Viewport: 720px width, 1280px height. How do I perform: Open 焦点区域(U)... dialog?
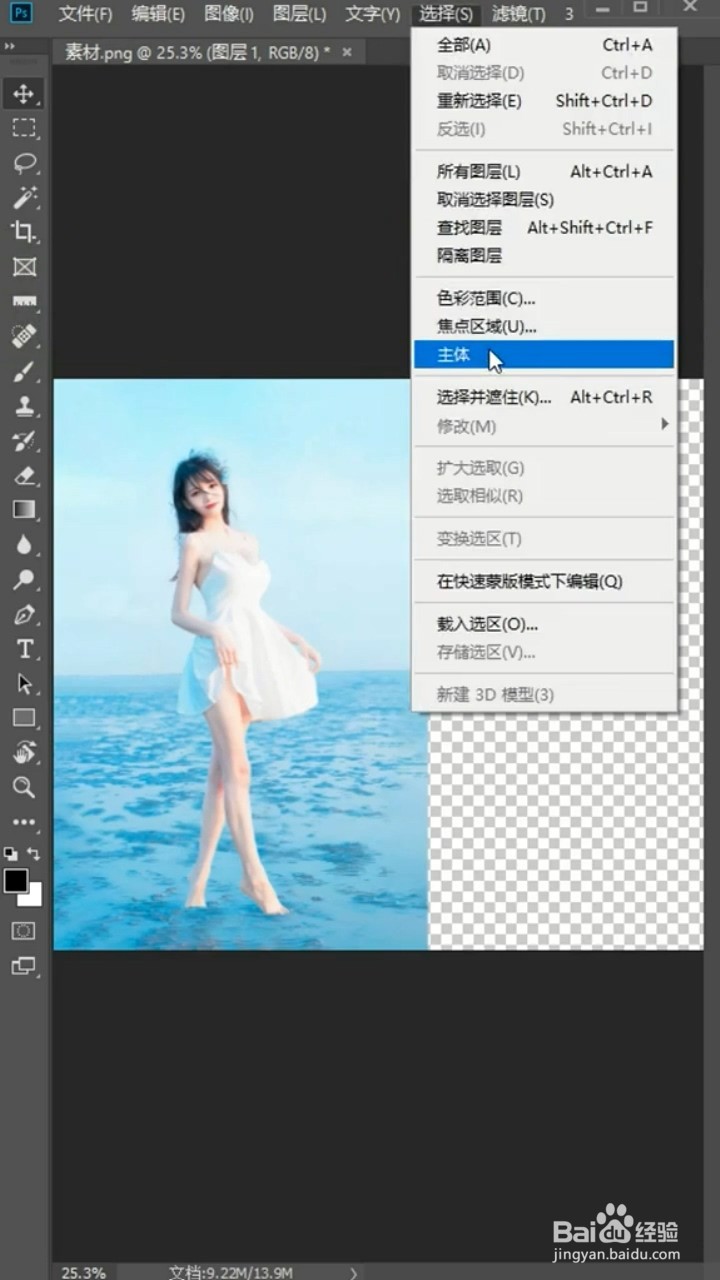coord(545,326)
